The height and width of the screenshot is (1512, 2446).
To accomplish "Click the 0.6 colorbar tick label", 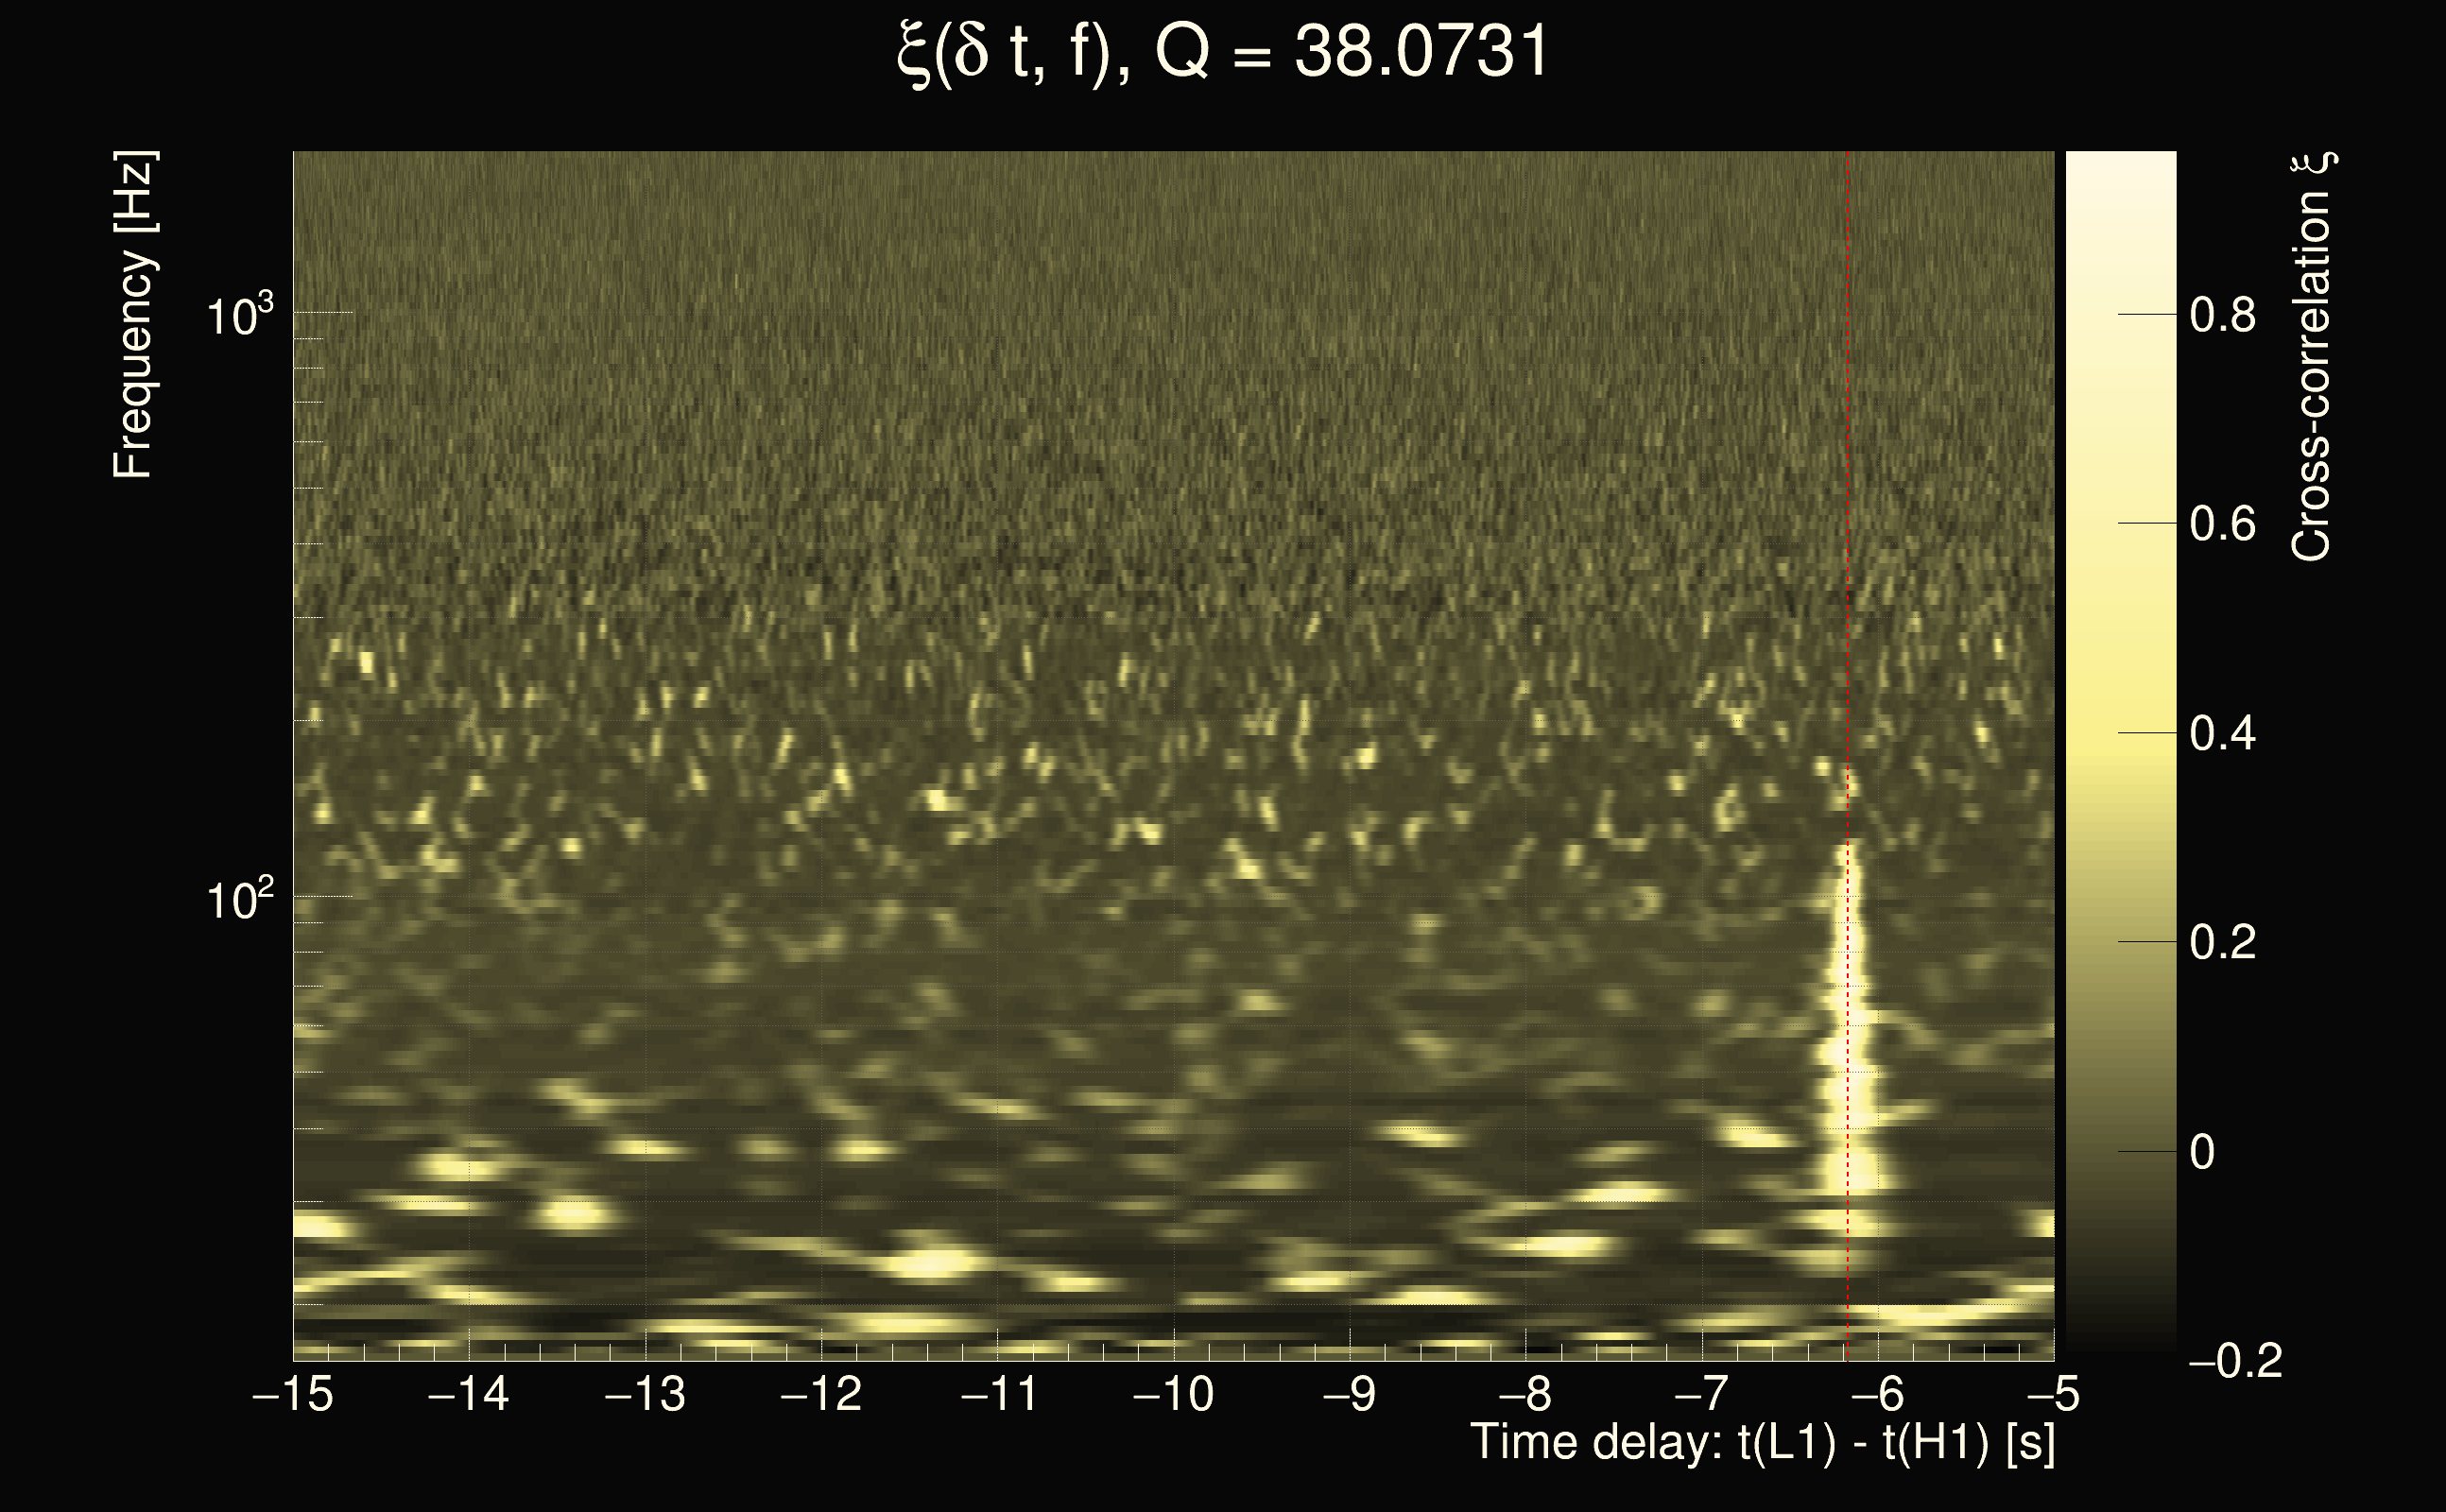I will click(2222, 525).
